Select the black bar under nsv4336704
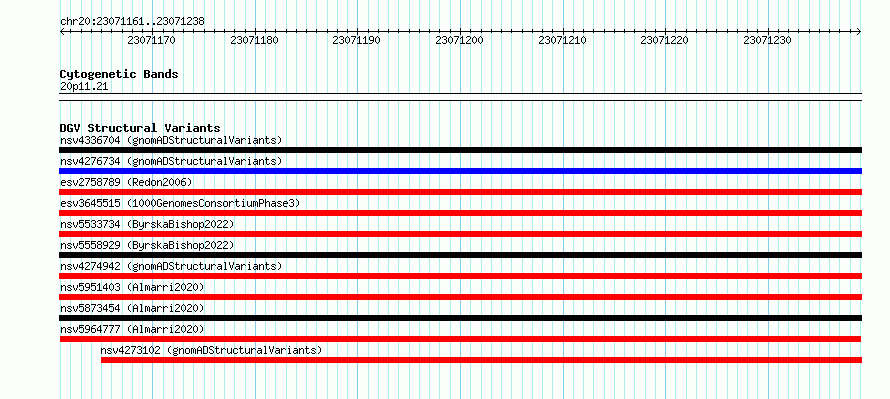This screenshot has width=890, height=399. [460, 150]
